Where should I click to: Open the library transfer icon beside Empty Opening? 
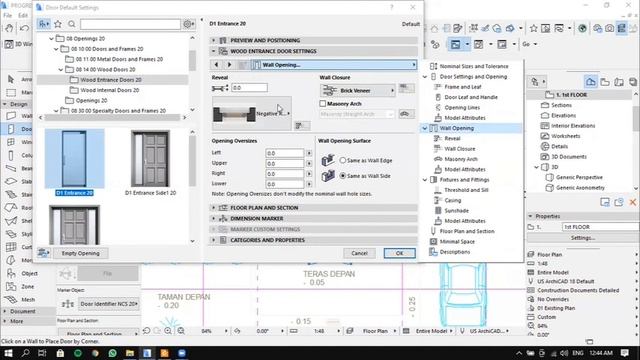point(43,253)
